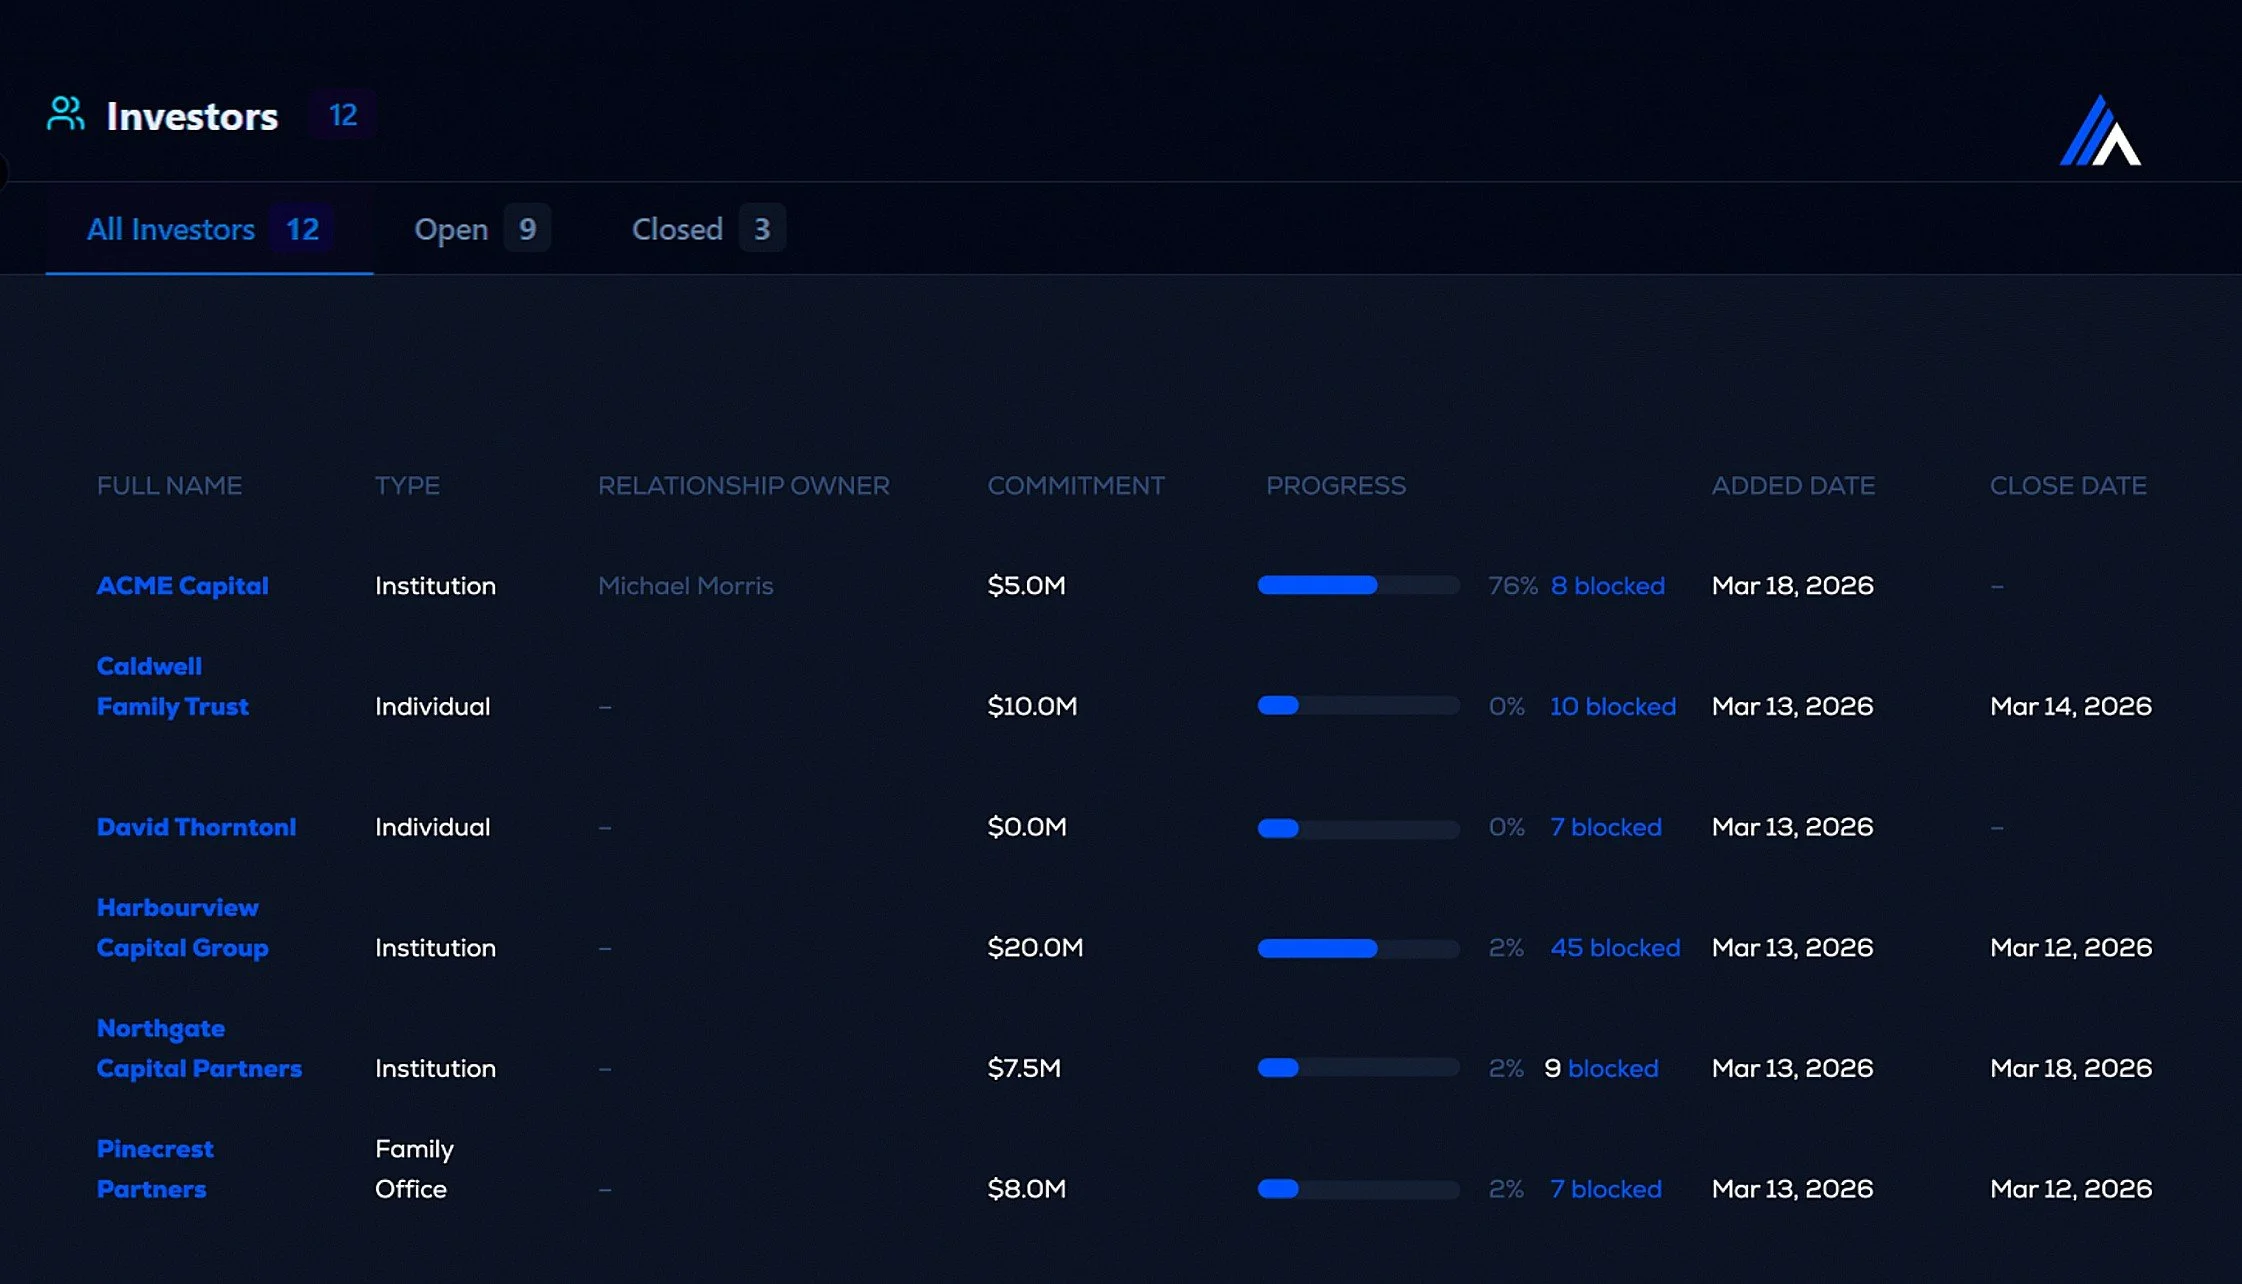Sort by COMMITMENT column header
2242x1284 pixels.
tap(1076, 485)
